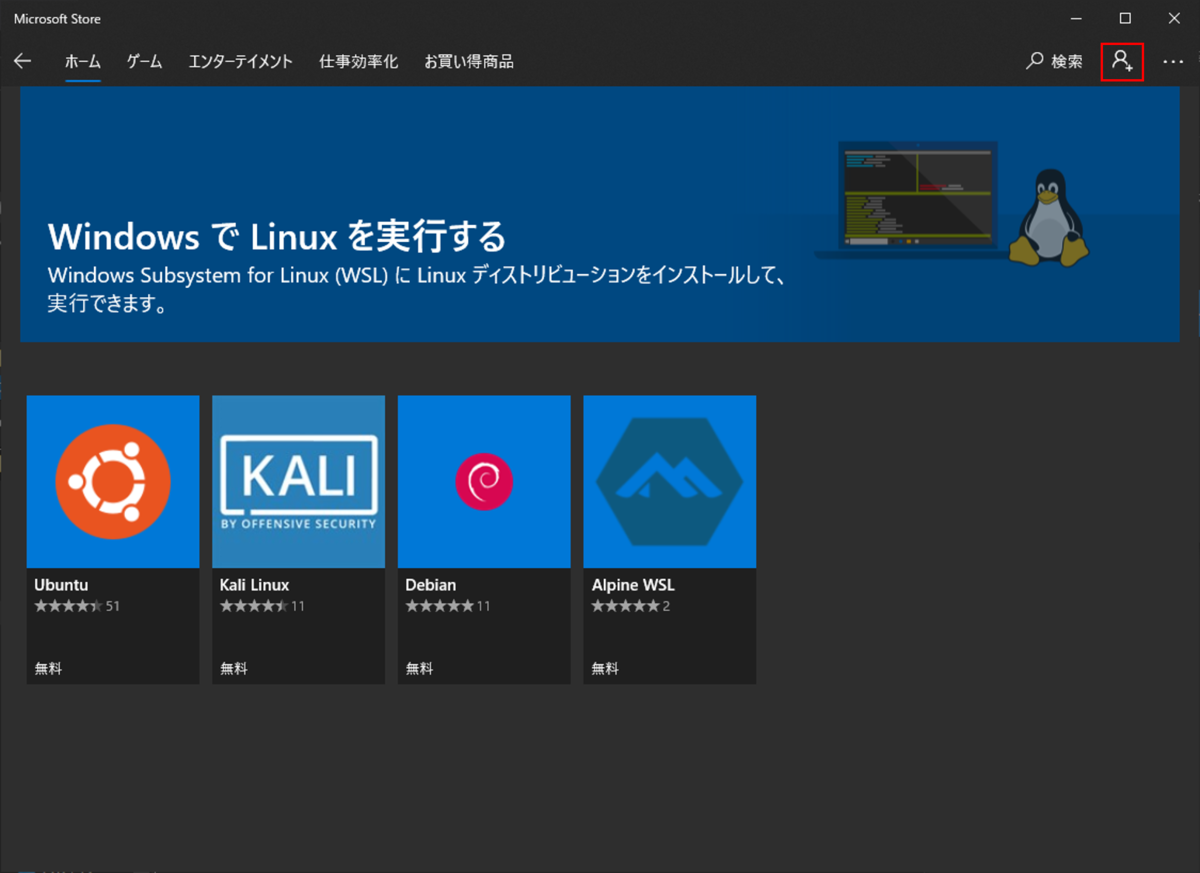
Task: Select the 仕事効率化 tab
Action: 358,62
